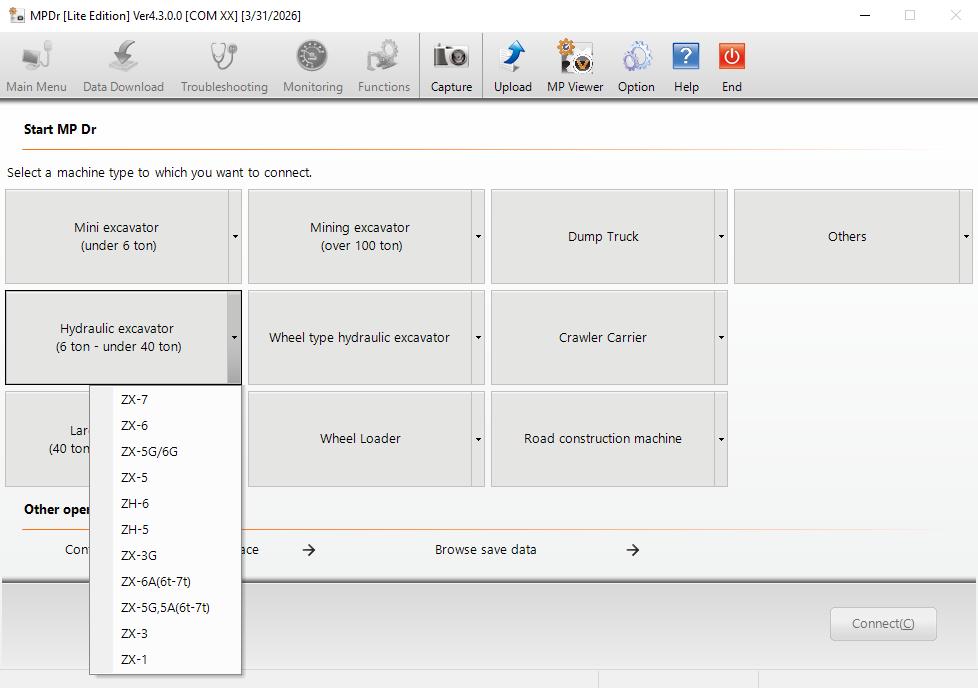Choose ZX-1 from the model list
Screen dimensions: 978x688
(x=165, y=659)
